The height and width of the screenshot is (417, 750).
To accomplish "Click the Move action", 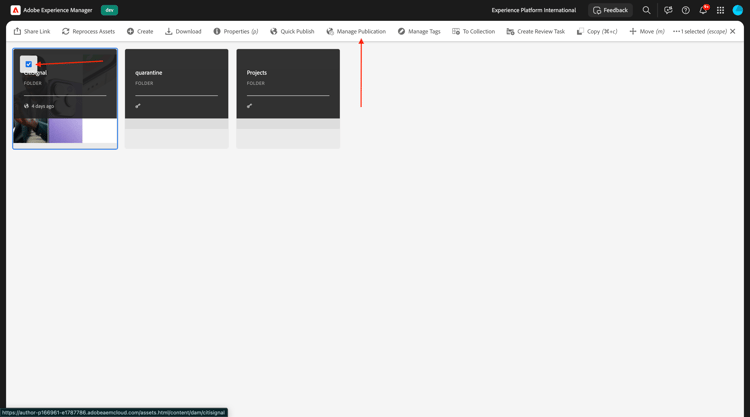I will (647, 32).
